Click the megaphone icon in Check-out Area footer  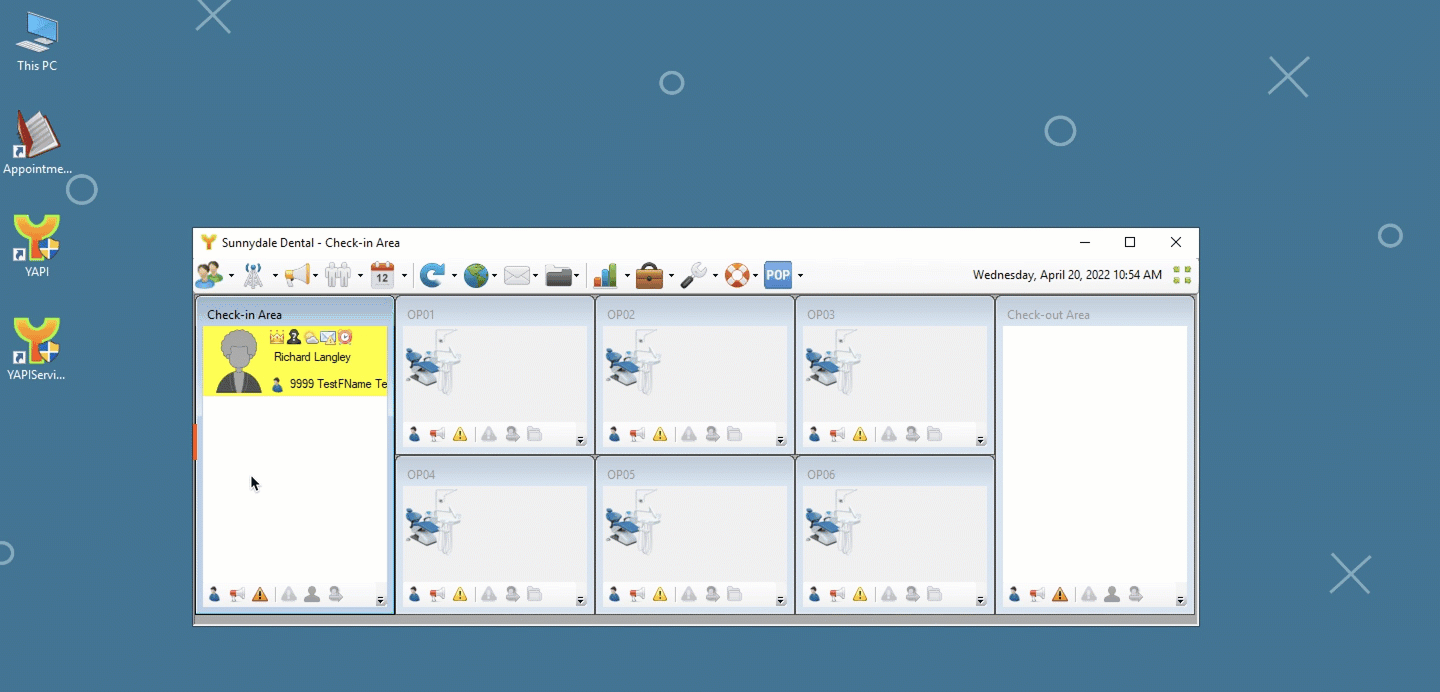click(x=1037, y=594)
